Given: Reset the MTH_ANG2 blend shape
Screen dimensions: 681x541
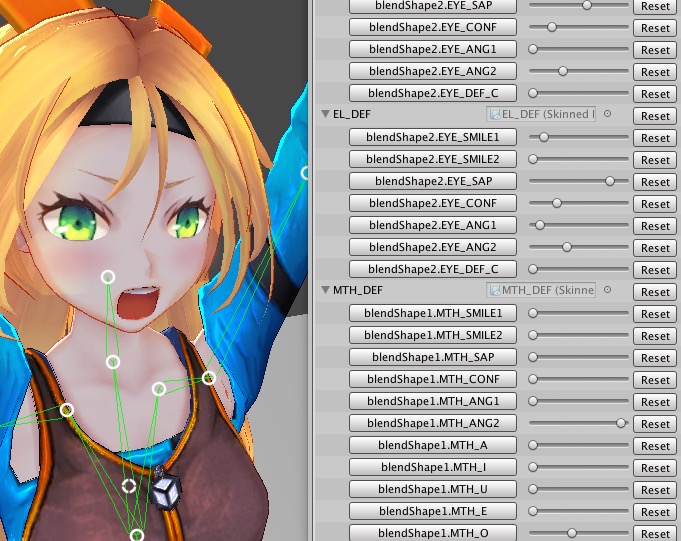Looking at the screenshot, I should 655,424.
